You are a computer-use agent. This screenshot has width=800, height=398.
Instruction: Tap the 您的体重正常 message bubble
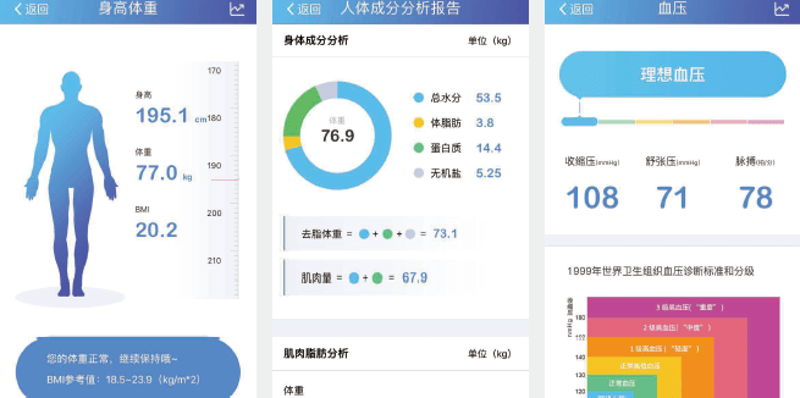point(128,367)
